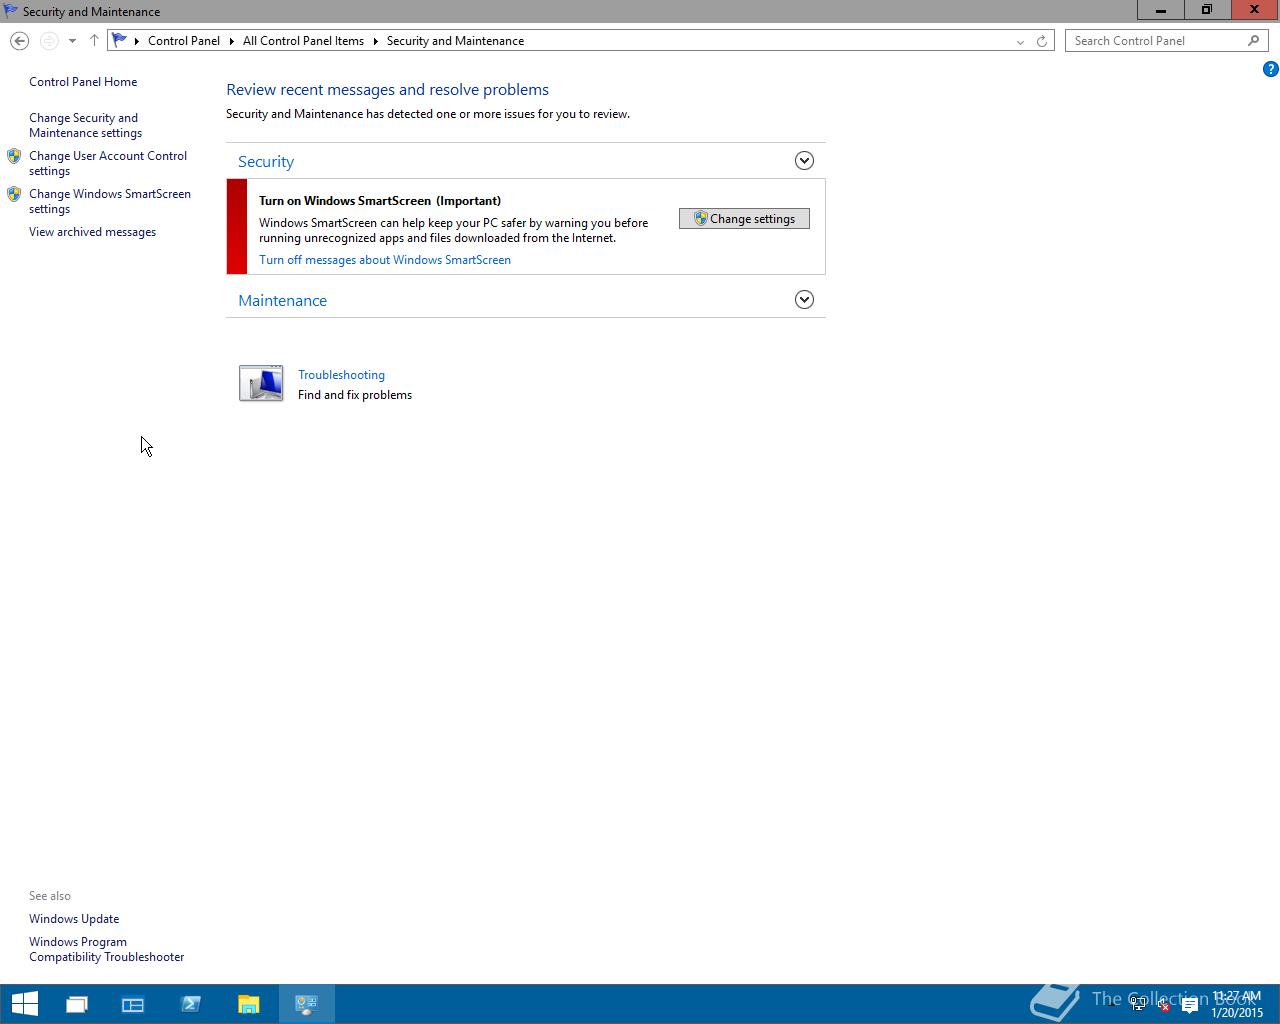
Task: Open Help via the blue question mark
Action: click(1270, 69)
